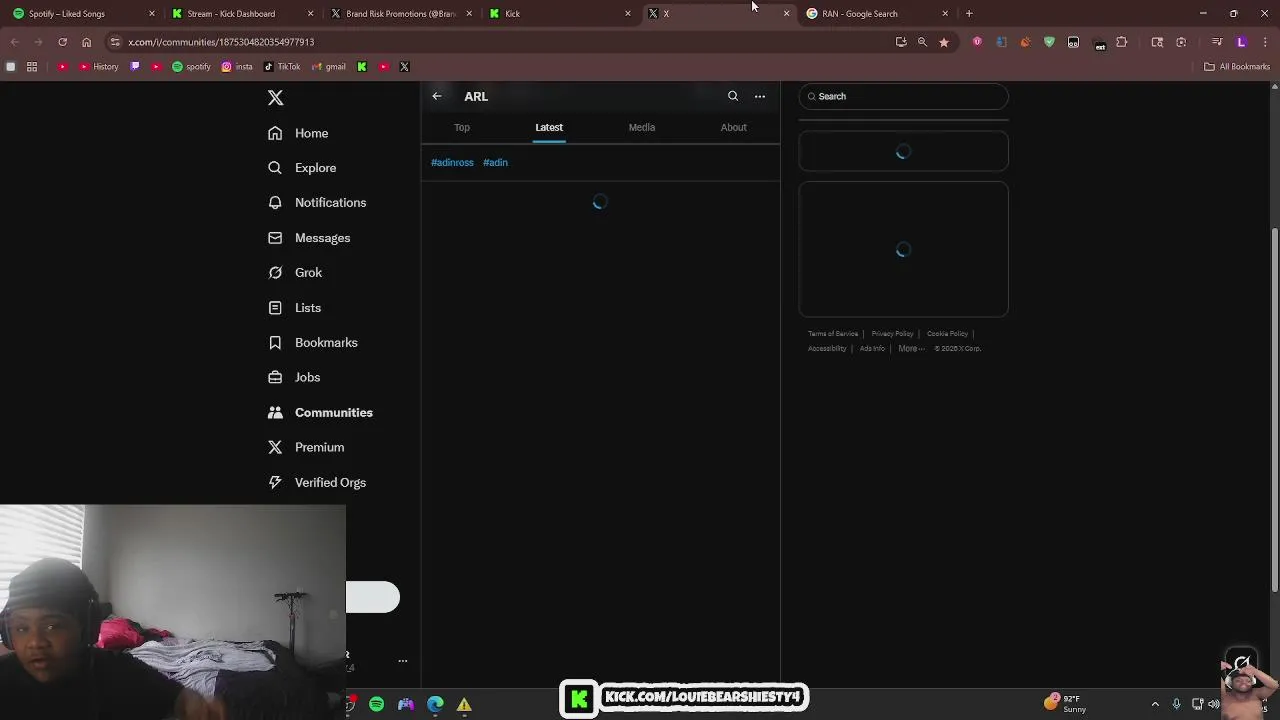This screenshot has height=720, width=1280.
Task: Open the spotify bookmark
Action: coord(192,67)
